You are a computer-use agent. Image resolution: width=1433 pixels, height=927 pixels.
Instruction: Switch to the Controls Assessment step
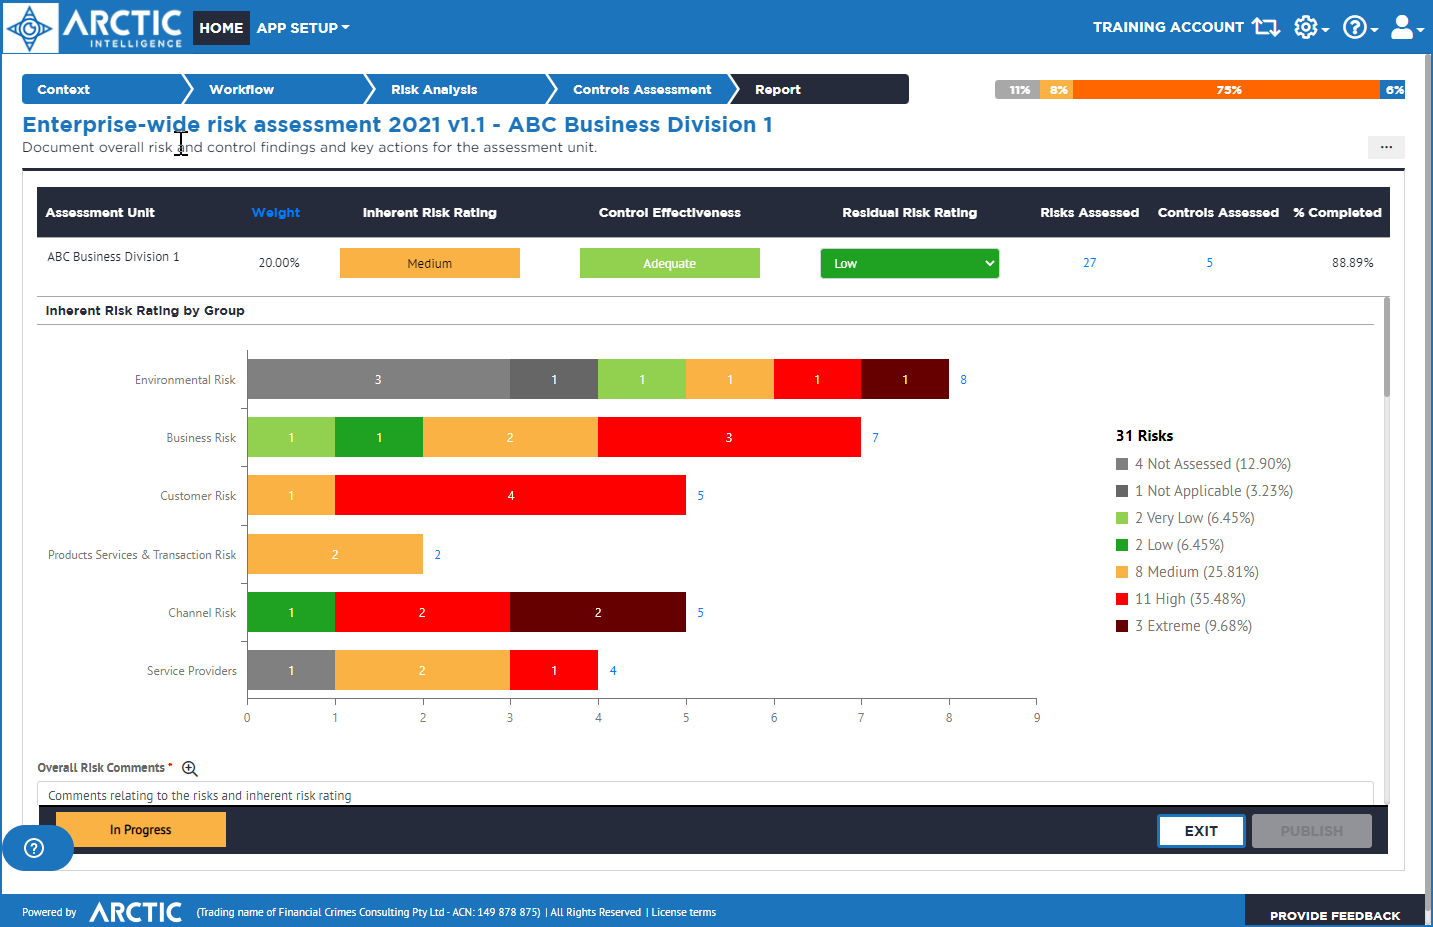coord(641,89)
